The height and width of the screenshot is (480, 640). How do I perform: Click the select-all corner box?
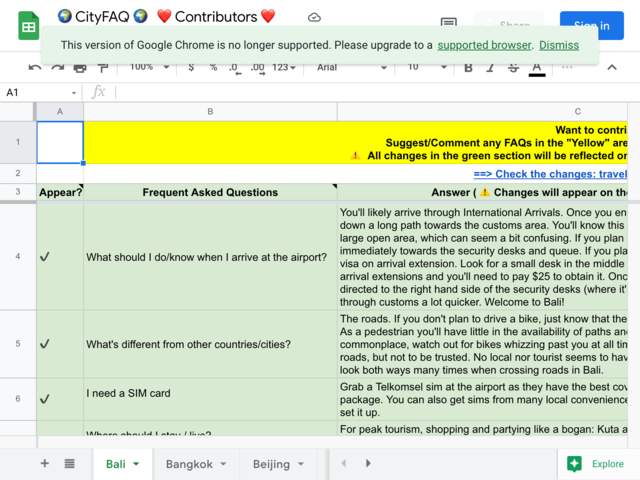pos(18,111)
